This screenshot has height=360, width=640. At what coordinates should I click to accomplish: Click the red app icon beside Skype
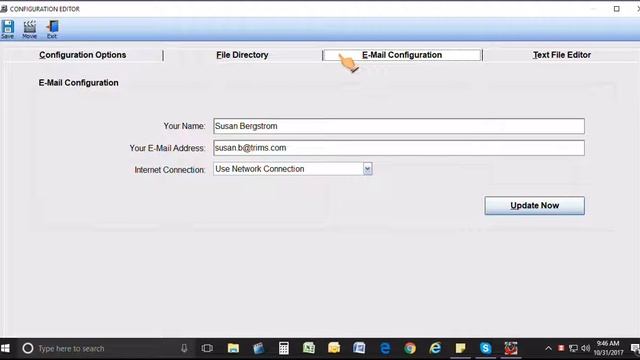click(511, 348)
